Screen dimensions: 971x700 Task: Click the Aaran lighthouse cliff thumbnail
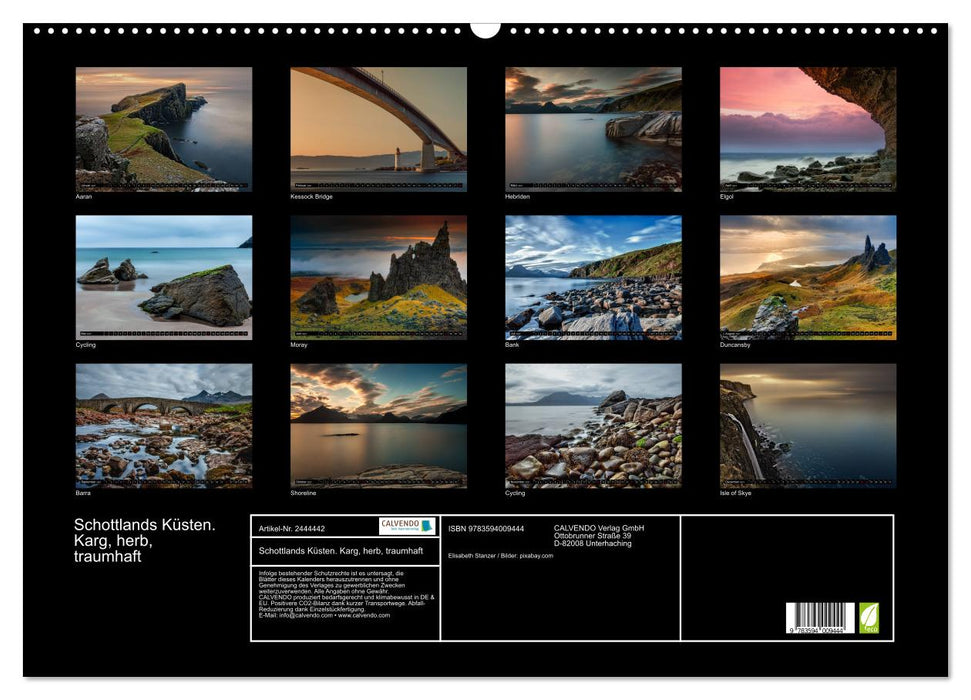tap(163, 129)
